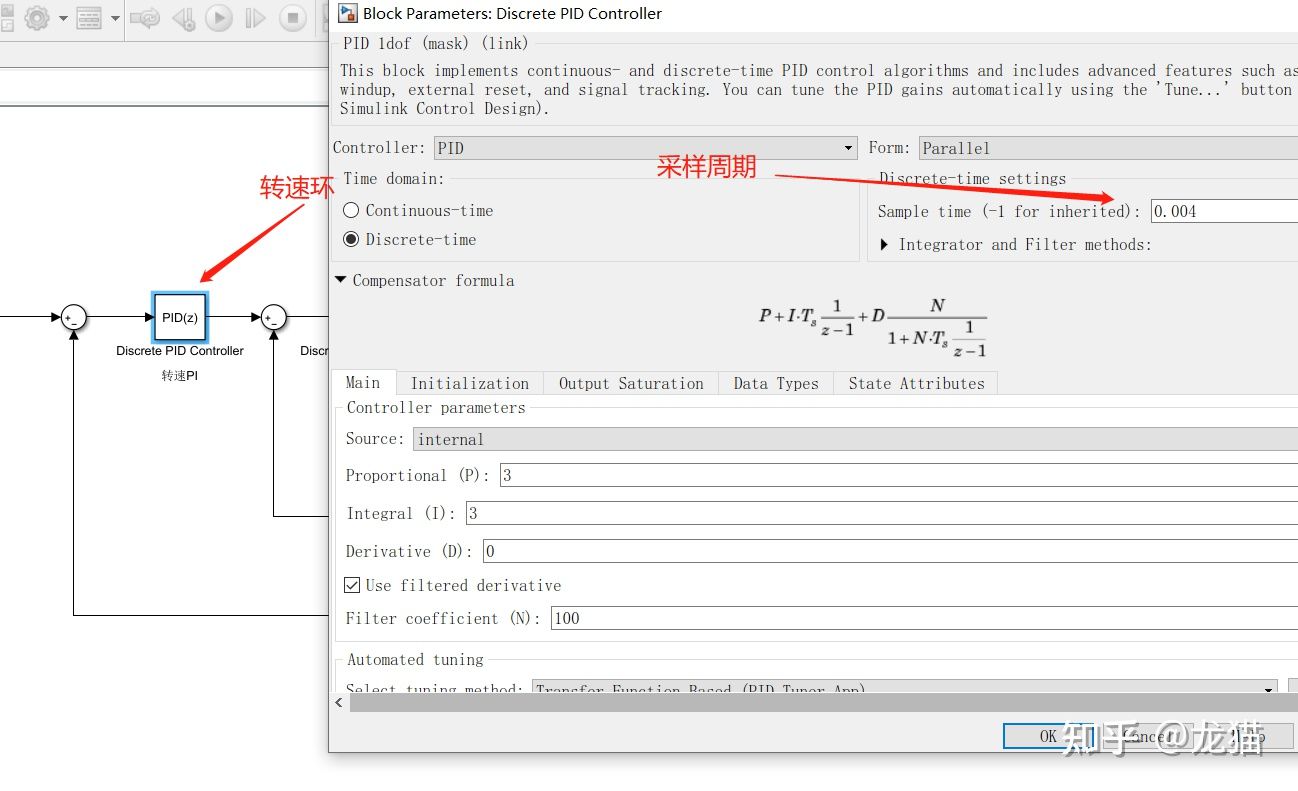Image resolution: width=1298 pixels, height=791 pixels.
Task: Run the simulation with Play button
Action: pos(218,18)
